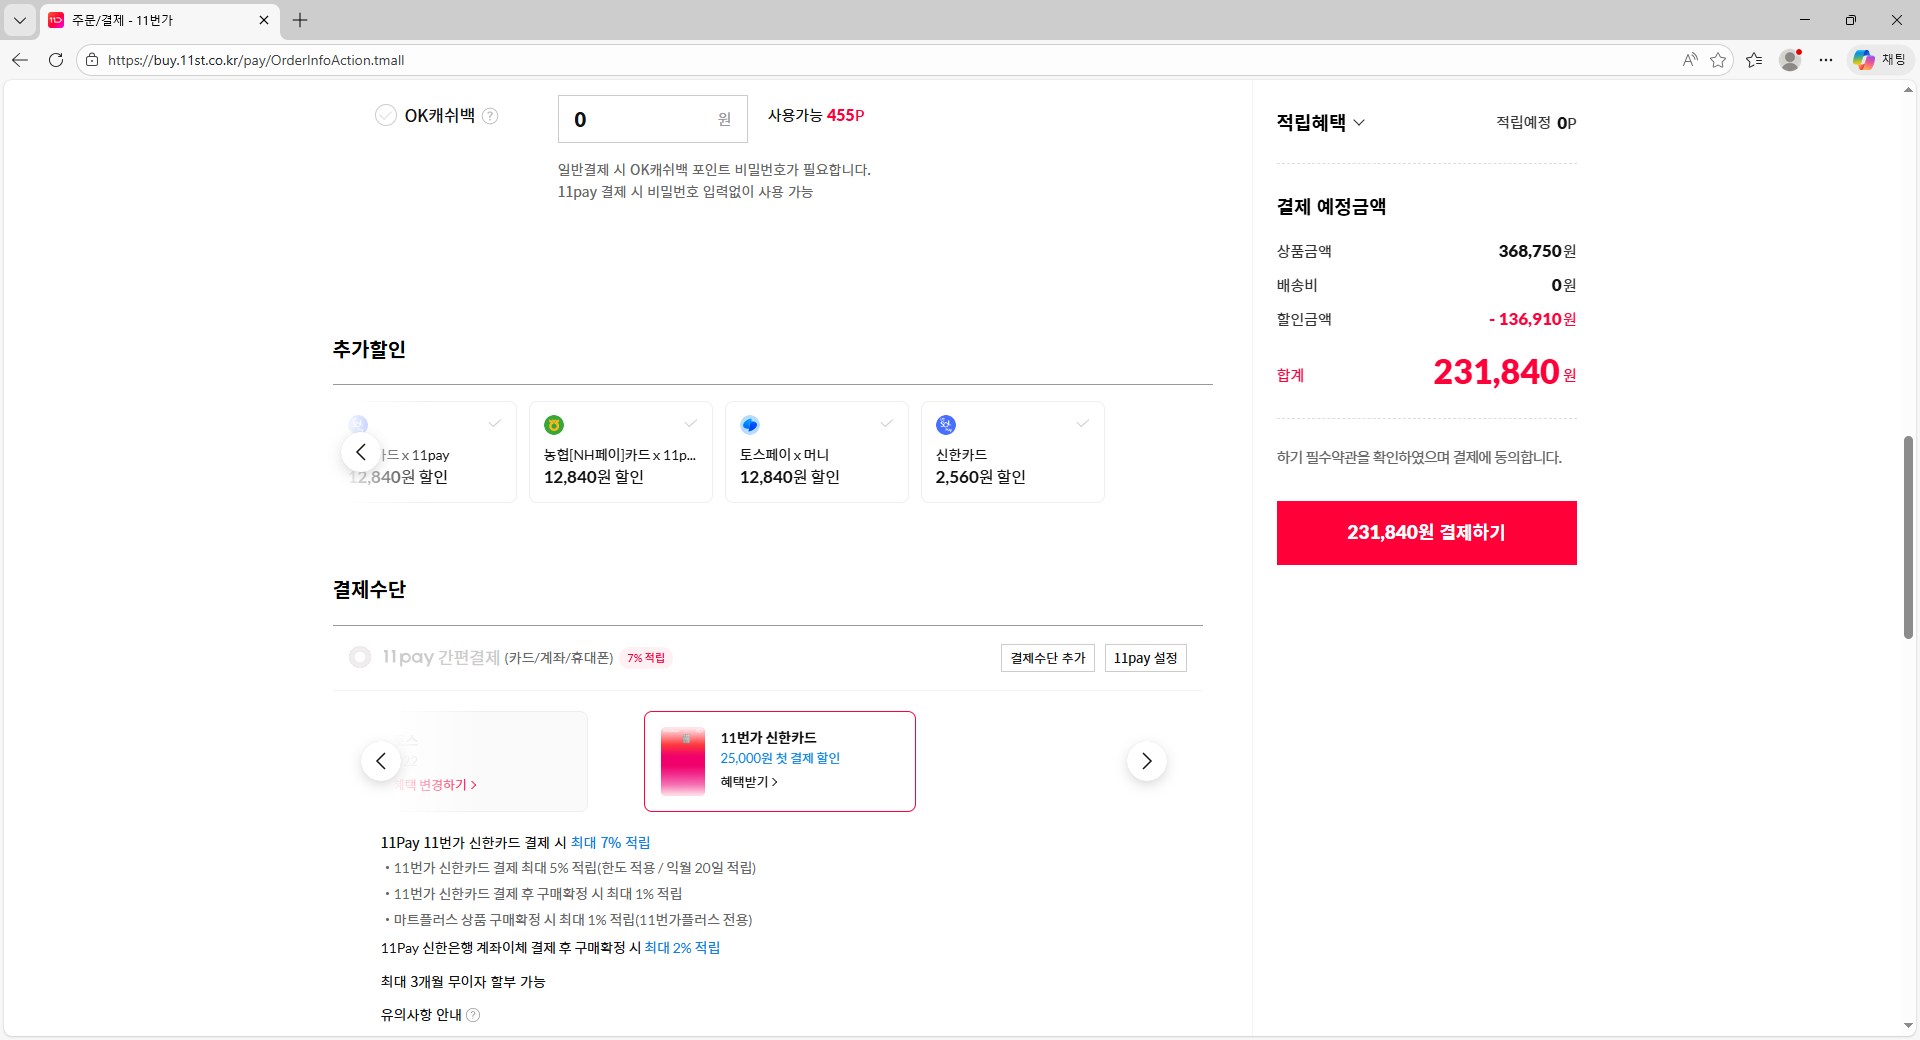The image size is (1920, 1040).
Task: Open the browser tab list dropdown
Action: coord(20,20)
